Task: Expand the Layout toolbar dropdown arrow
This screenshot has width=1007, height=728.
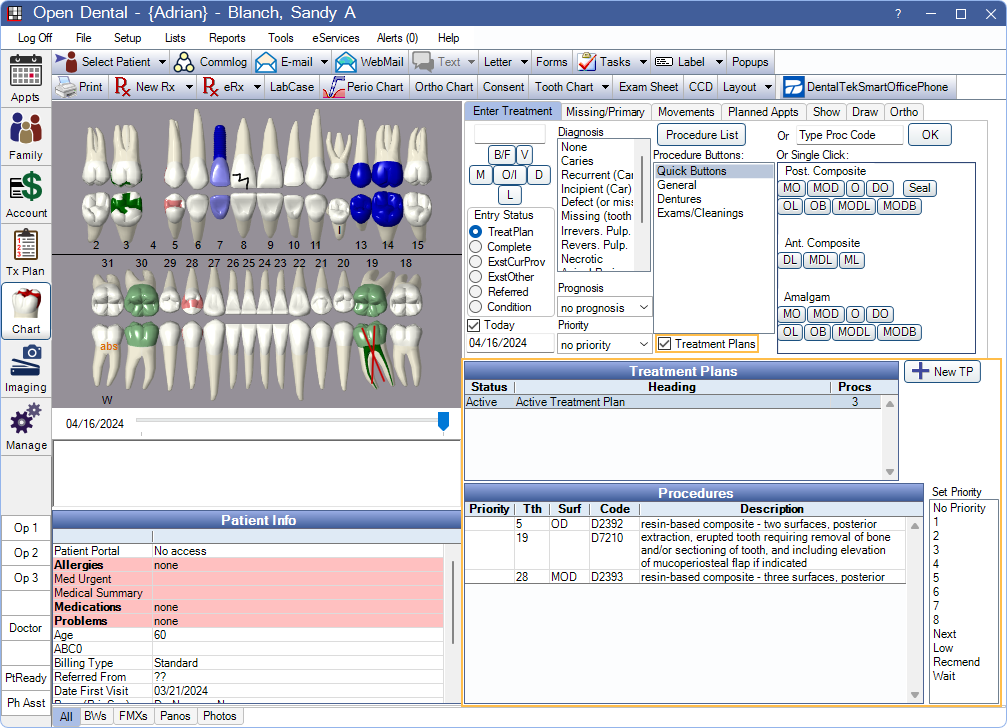Action: 768,87
